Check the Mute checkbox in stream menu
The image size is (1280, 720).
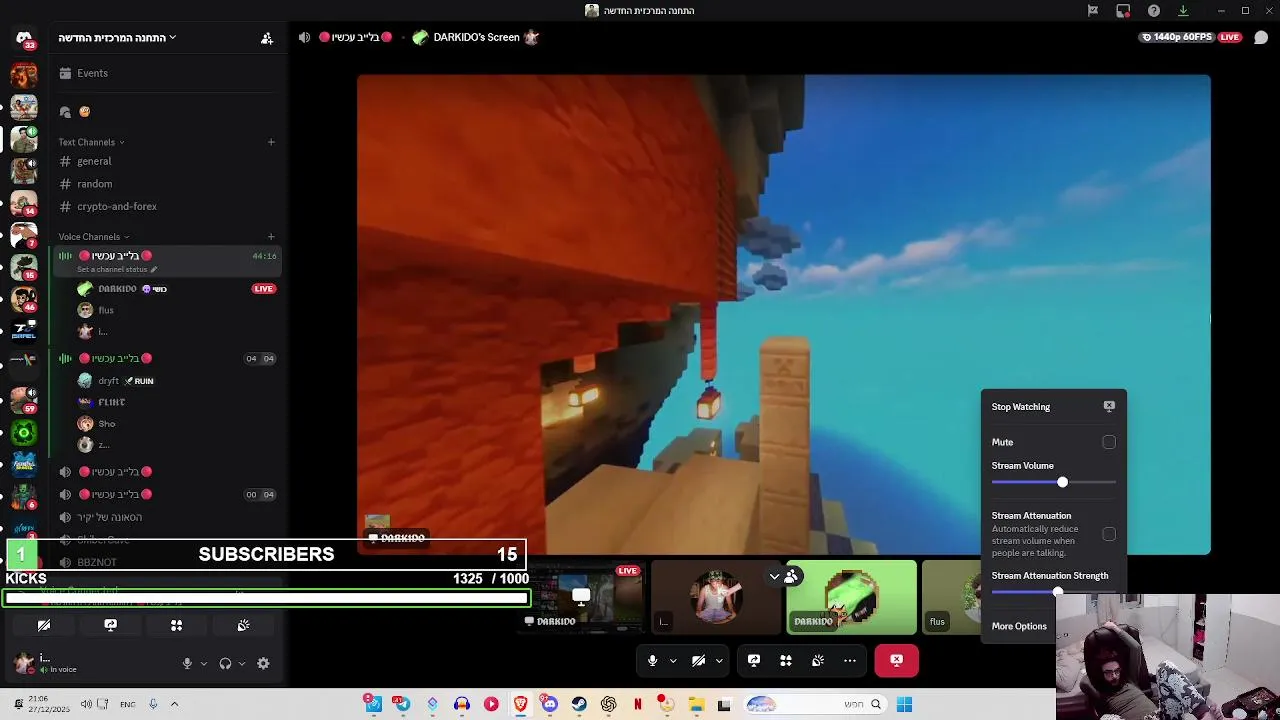(1109, 442)
